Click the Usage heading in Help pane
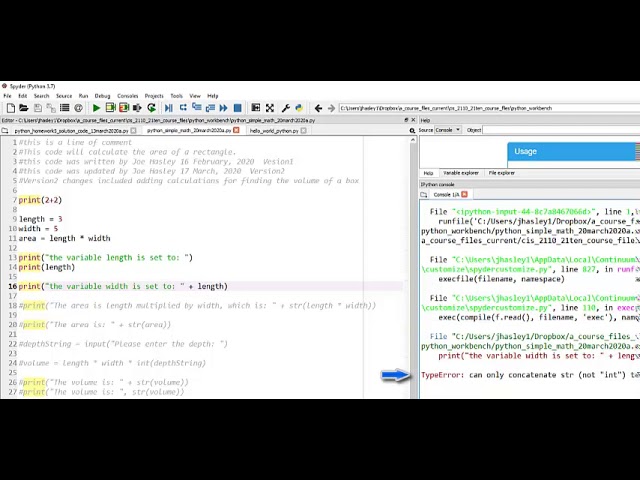The width and height of the screenshot is (640, 480). click(x=525, y=151)
